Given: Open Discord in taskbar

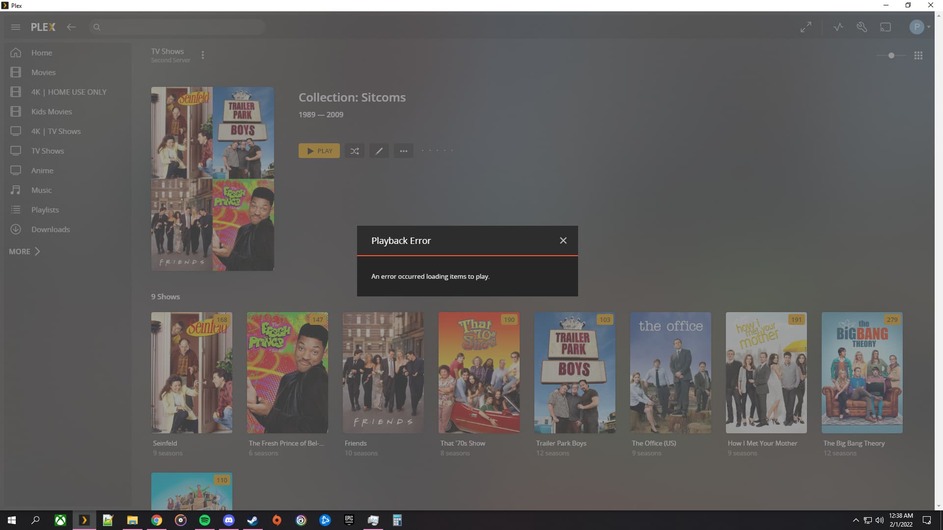Looking at the screenshot, I should pyautogui.click(x=229, y=520).
